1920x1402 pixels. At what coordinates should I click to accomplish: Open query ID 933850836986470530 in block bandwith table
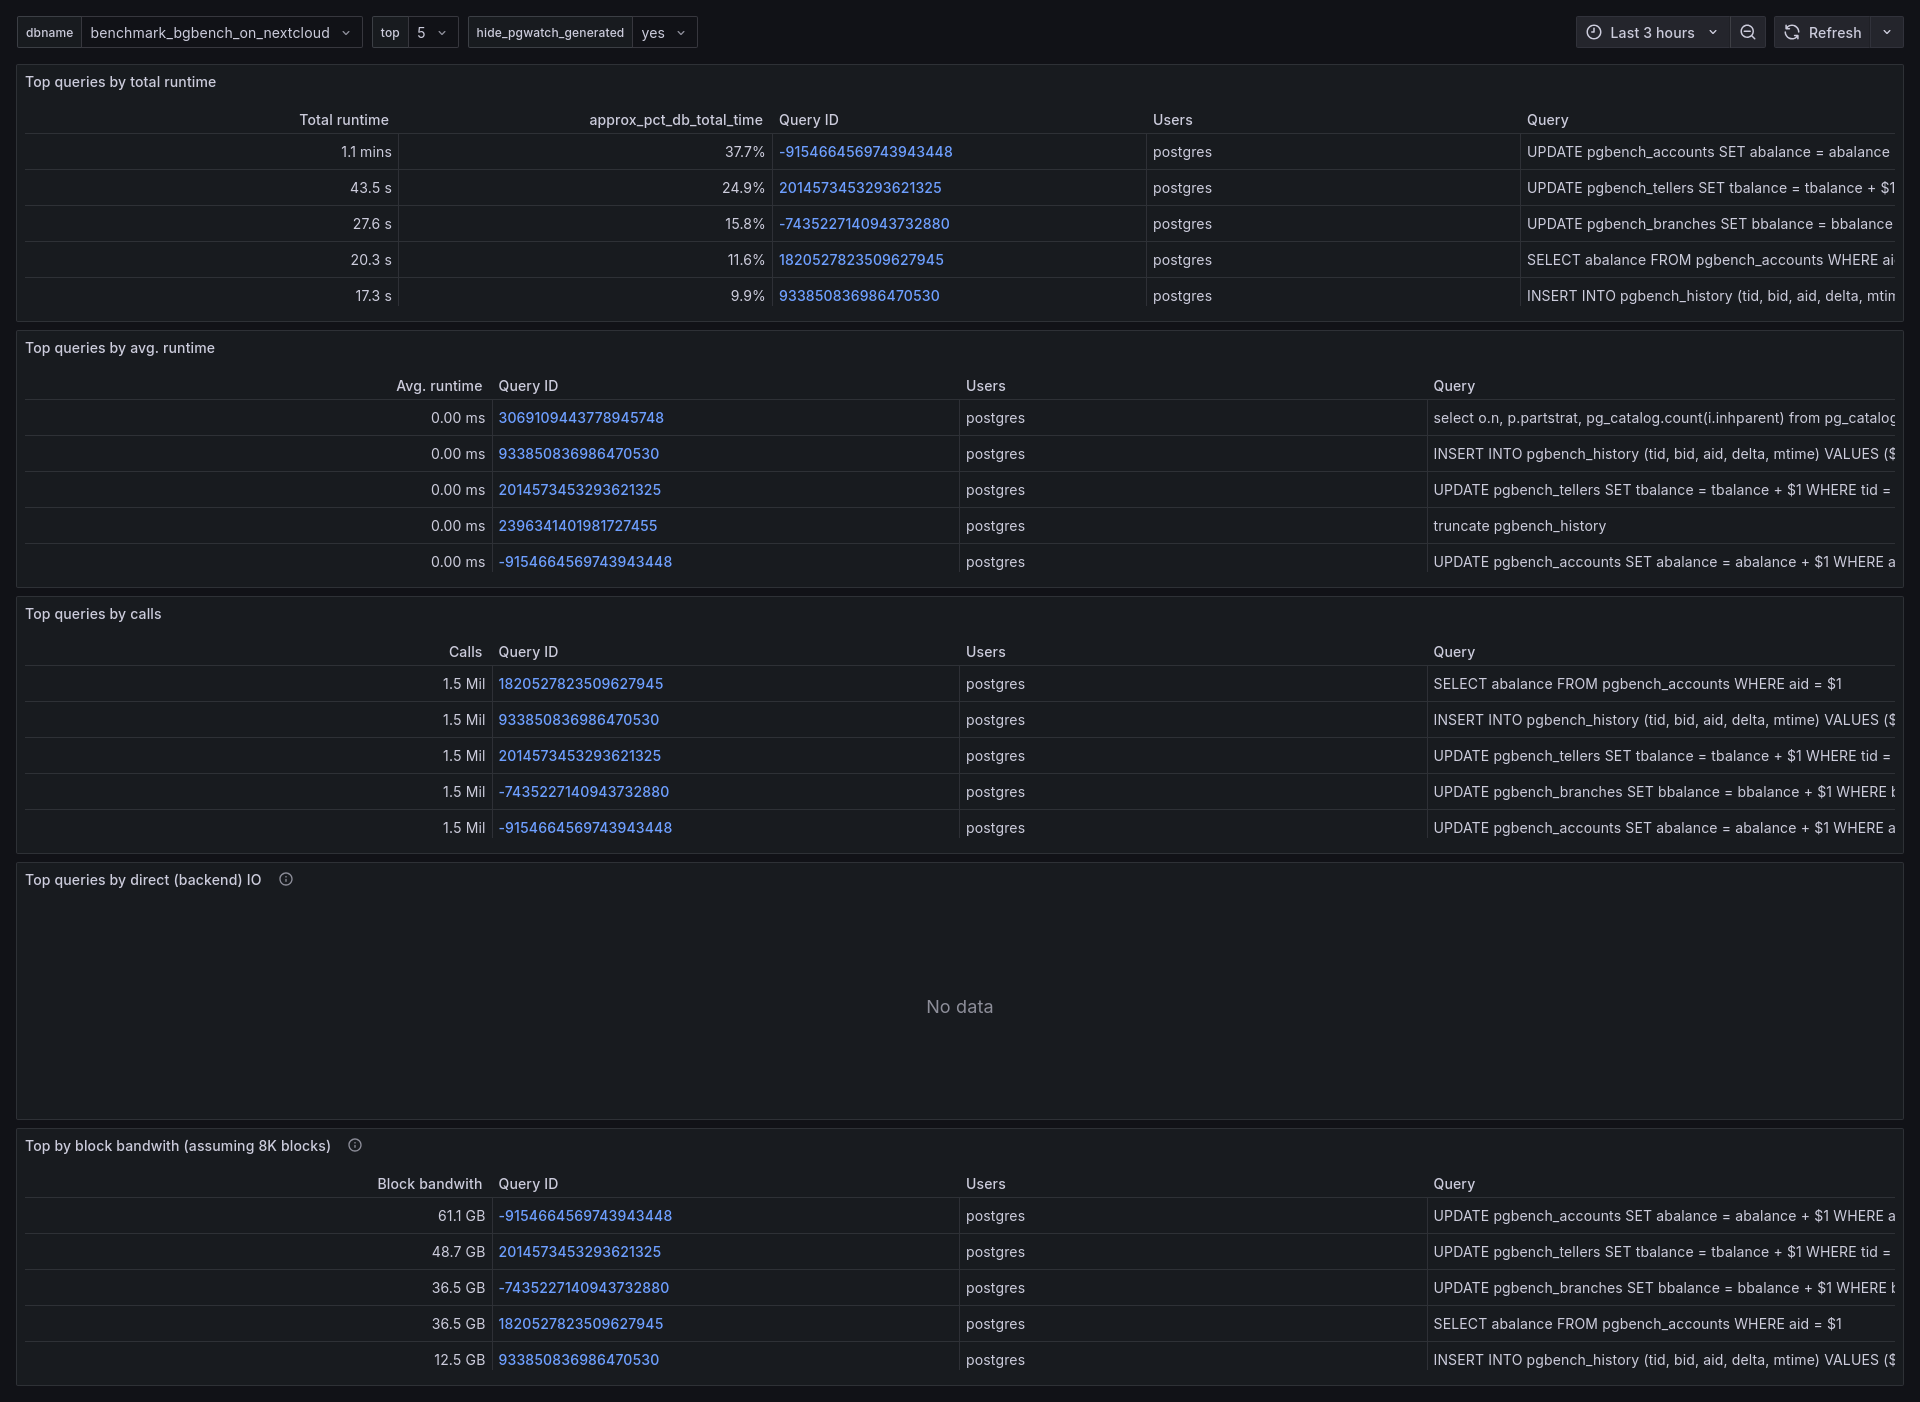point(578,1360)
